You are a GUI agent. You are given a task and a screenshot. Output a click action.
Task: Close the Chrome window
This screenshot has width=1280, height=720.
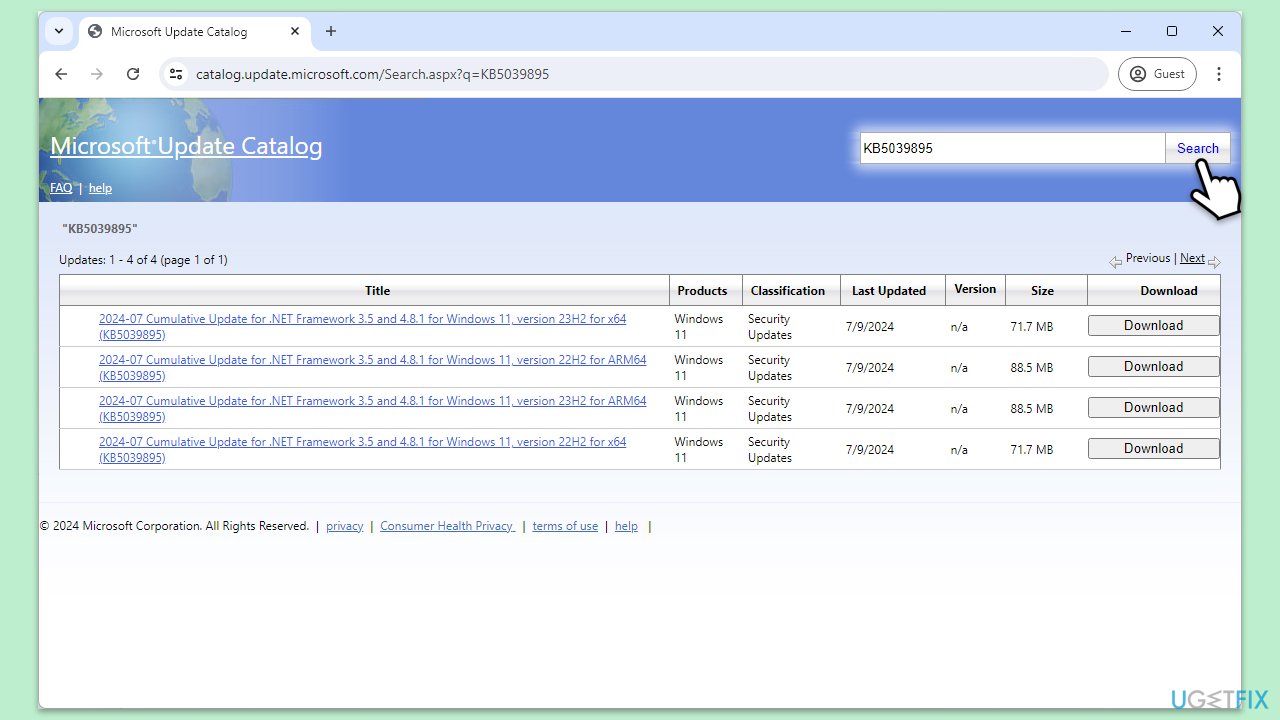click(1218, 31)
